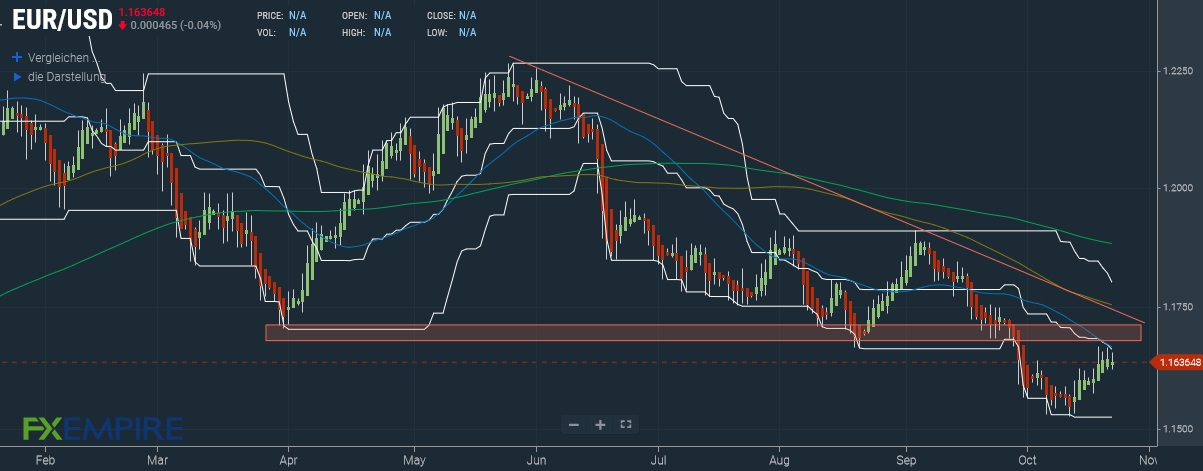The image size is (1203, 471).
Task: Zoom in with the plus chart icon
Action: 600,425
